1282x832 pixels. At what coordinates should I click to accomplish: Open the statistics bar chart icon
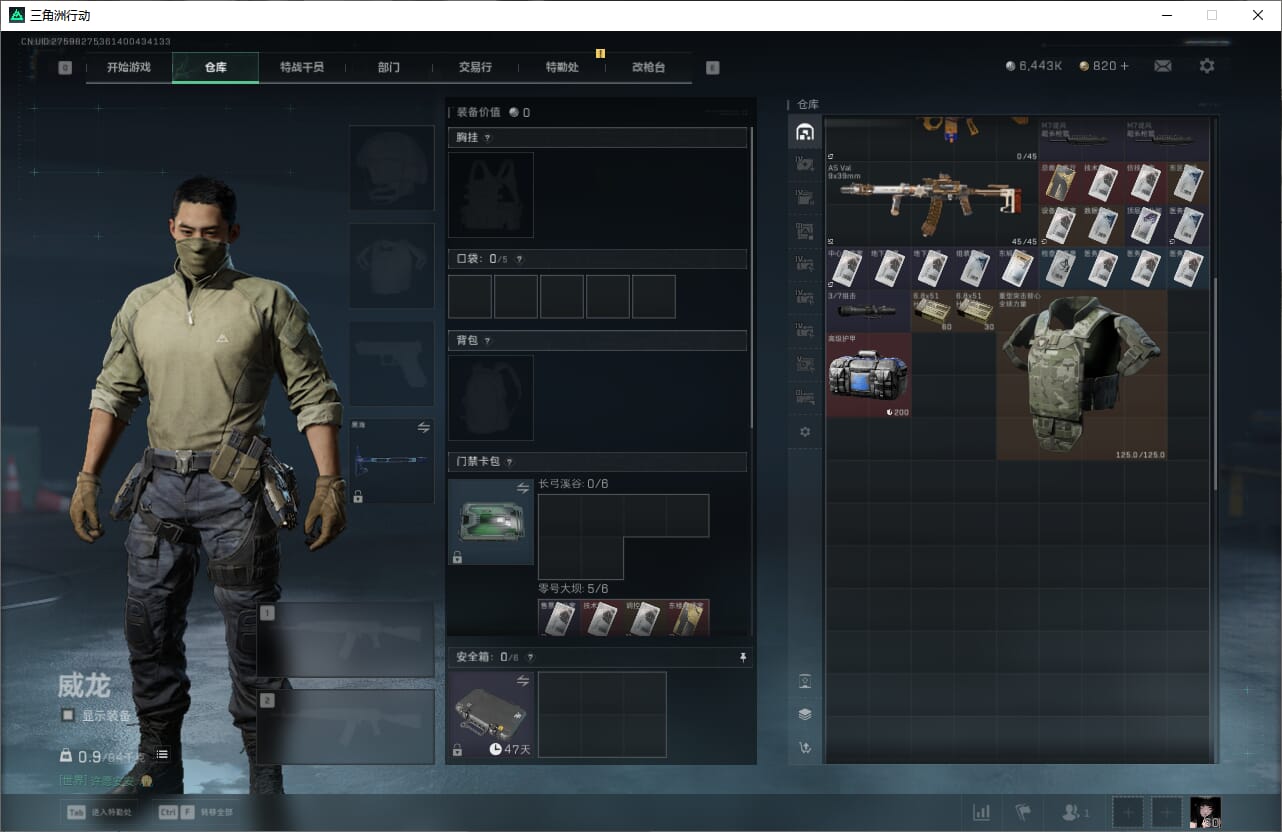[982, 812]
